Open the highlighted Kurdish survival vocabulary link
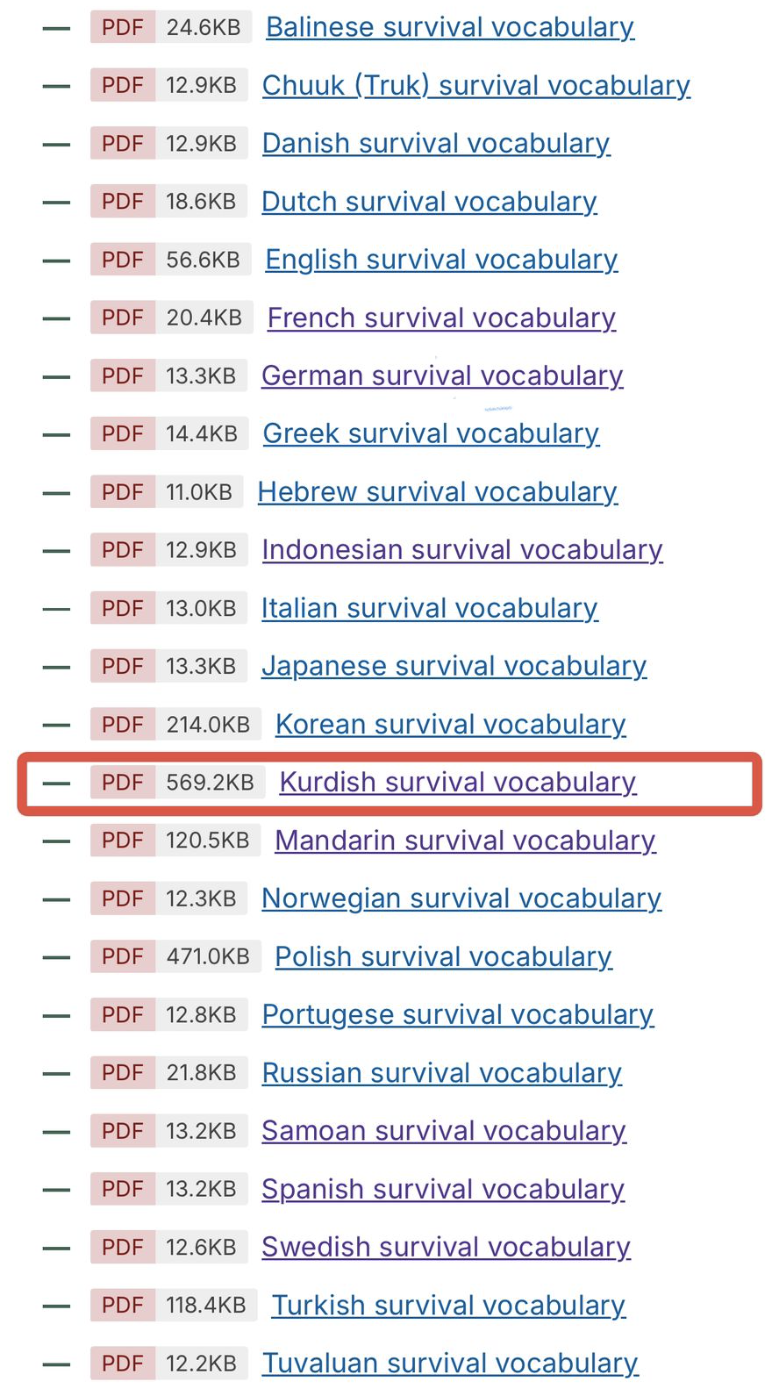The width and height of the screenshot is (772, 1384). (x=457, y=782)
